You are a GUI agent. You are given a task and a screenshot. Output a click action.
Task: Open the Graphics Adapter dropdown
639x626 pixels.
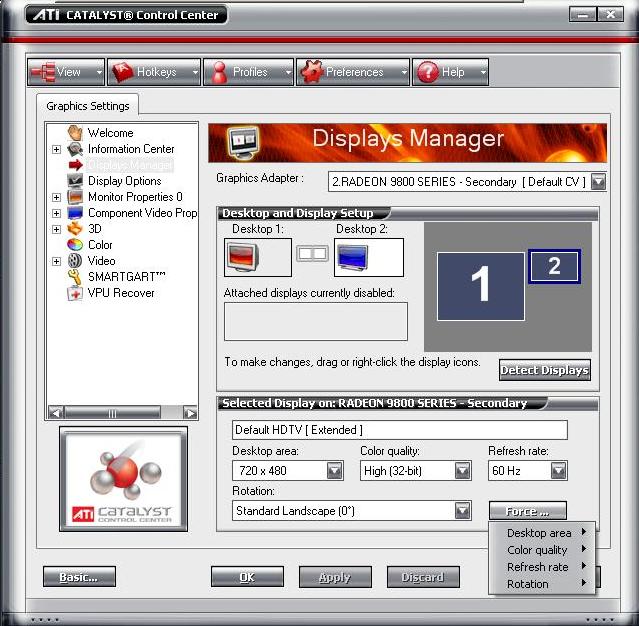coord(598,181)
